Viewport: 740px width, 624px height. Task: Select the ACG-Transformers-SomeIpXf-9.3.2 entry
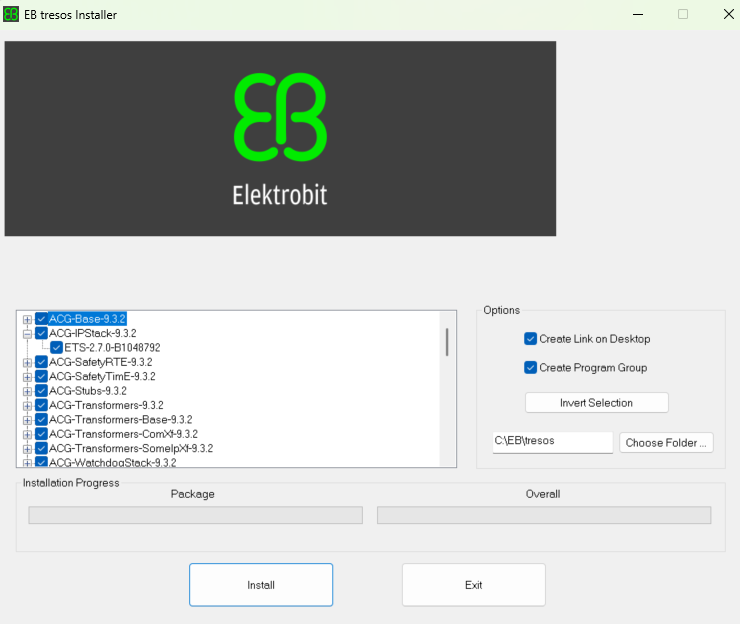[130, 449]
